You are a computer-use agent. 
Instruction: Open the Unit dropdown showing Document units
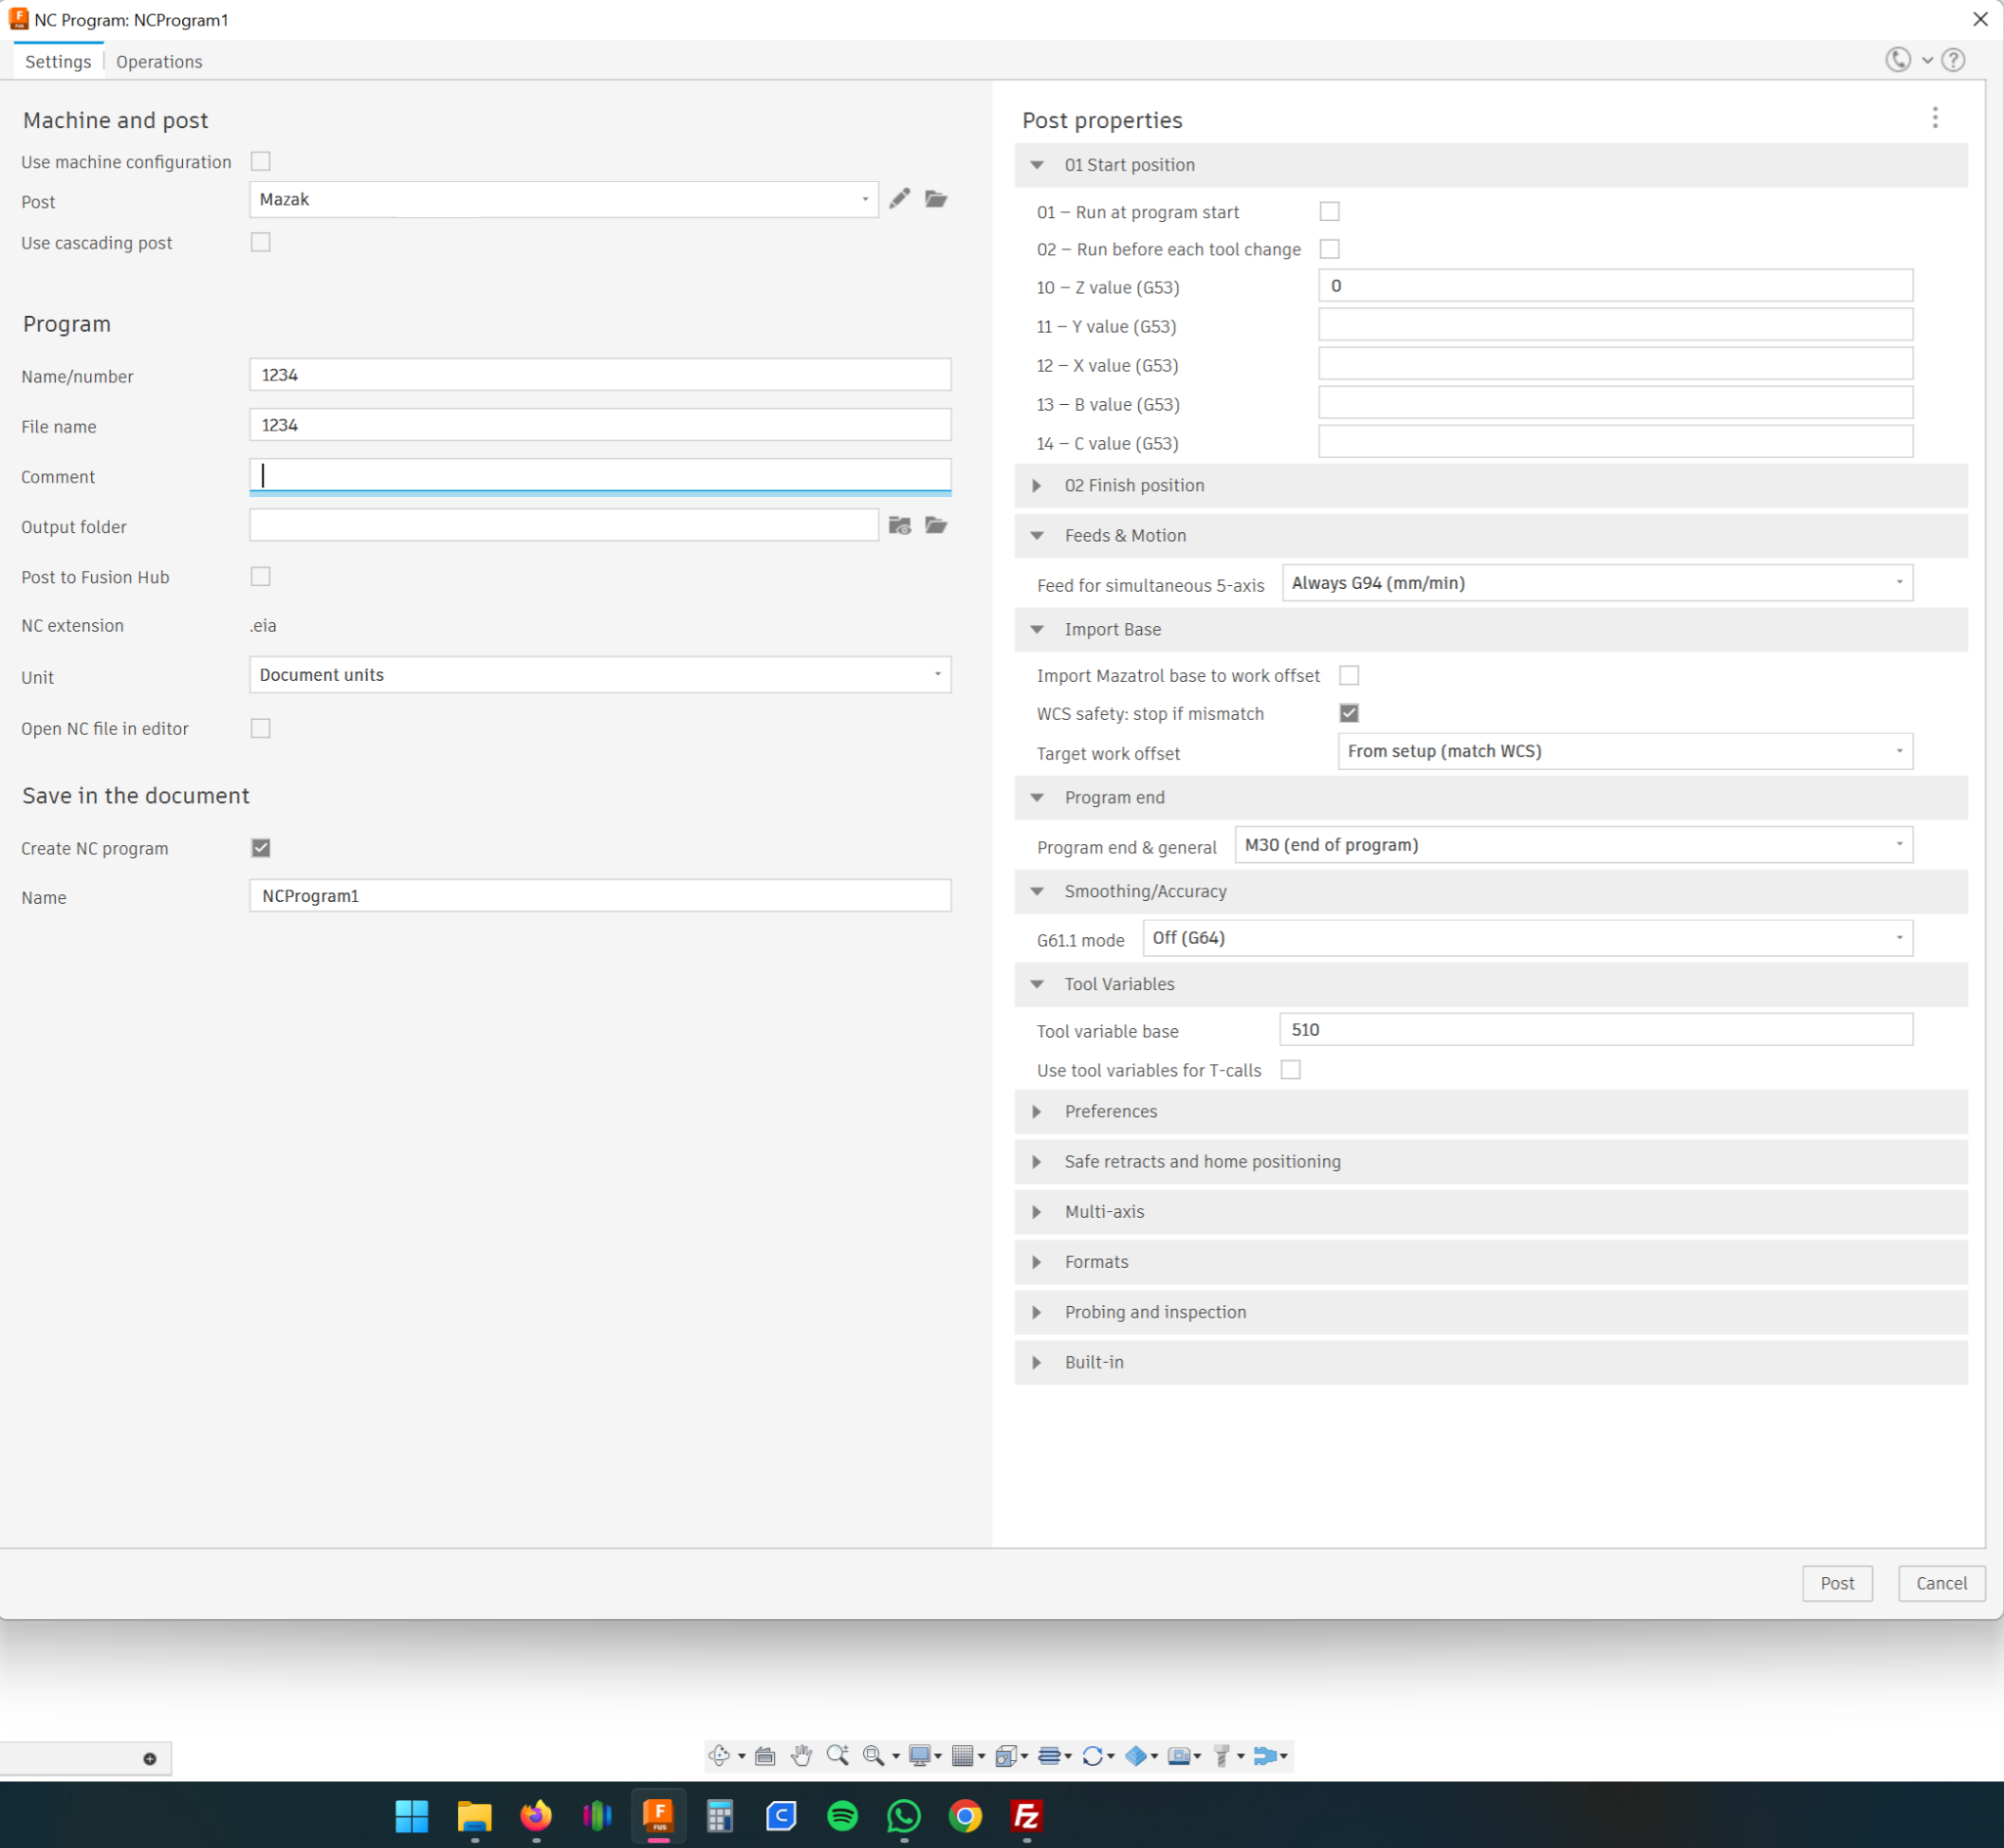pos(599,675)
